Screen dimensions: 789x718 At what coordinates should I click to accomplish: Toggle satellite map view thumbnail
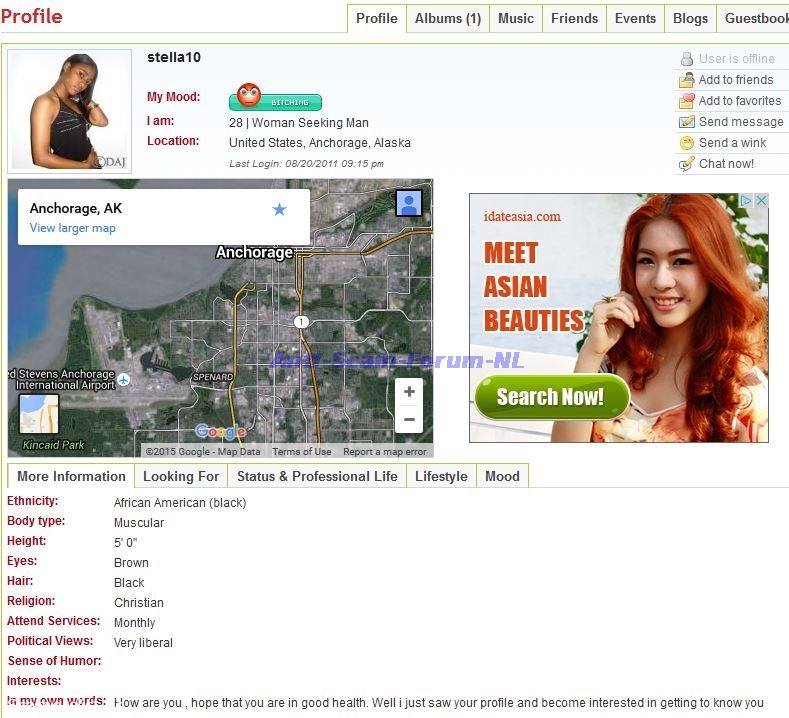click(39, 413)
